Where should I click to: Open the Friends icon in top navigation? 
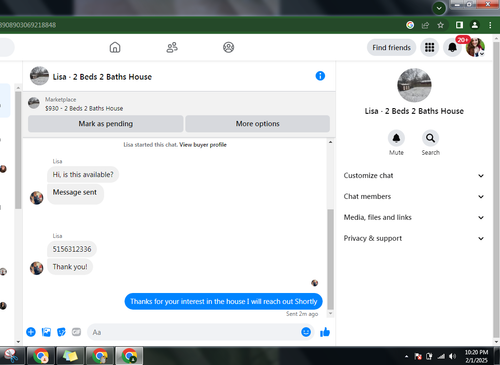click(172, 47)
